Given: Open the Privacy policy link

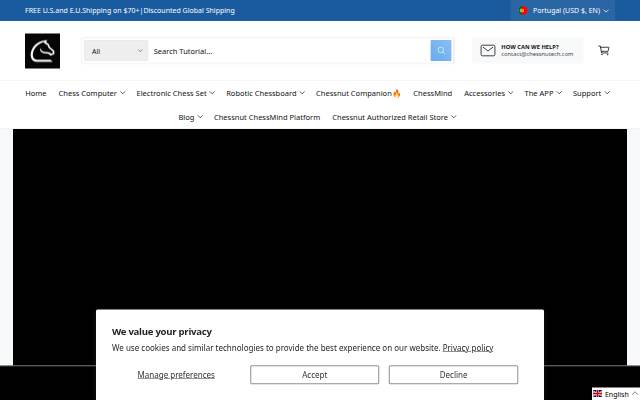Looking at the screenshot, I should pyautogui.click(x=468, y=348).
